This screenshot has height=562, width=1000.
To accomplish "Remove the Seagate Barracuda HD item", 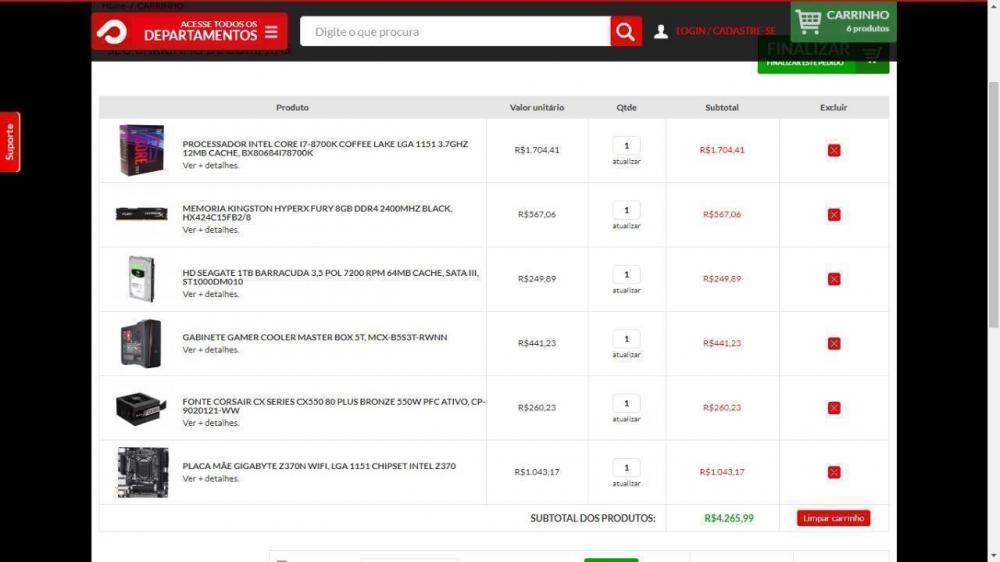I will (834, 279).
